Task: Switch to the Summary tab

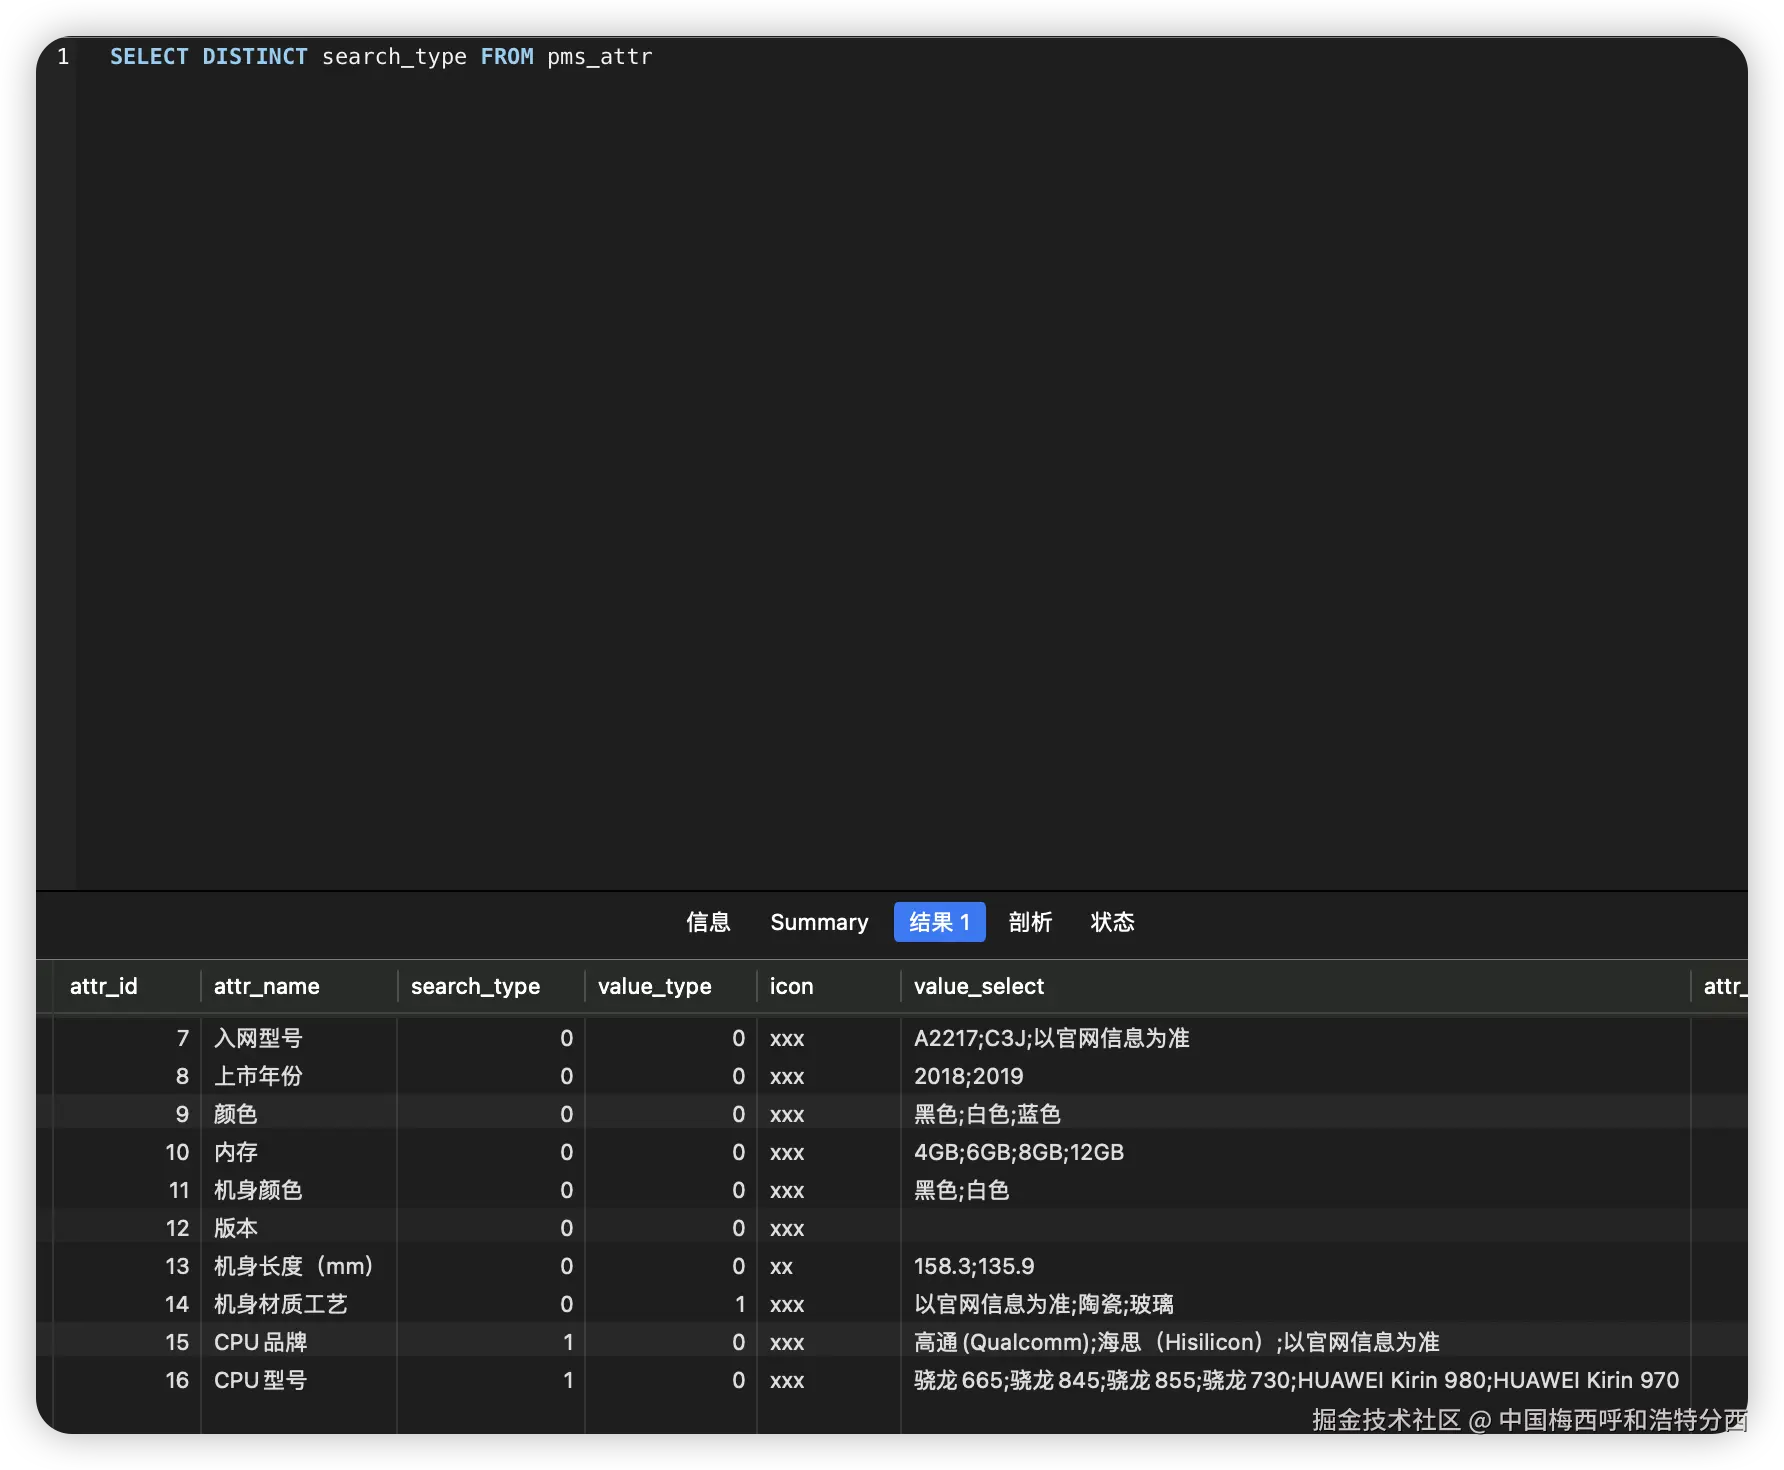Action: [819, 922]
